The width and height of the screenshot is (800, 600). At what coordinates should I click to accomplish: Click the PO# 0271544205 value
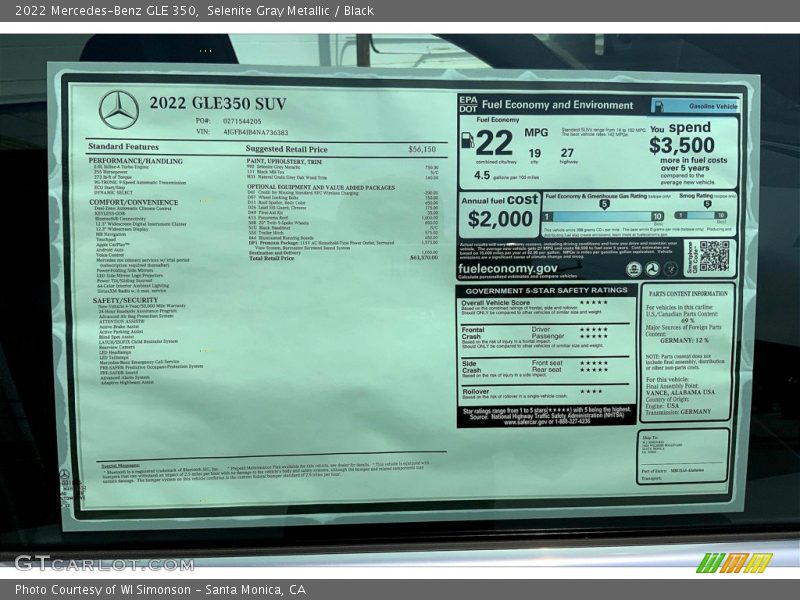coord(242,121)
